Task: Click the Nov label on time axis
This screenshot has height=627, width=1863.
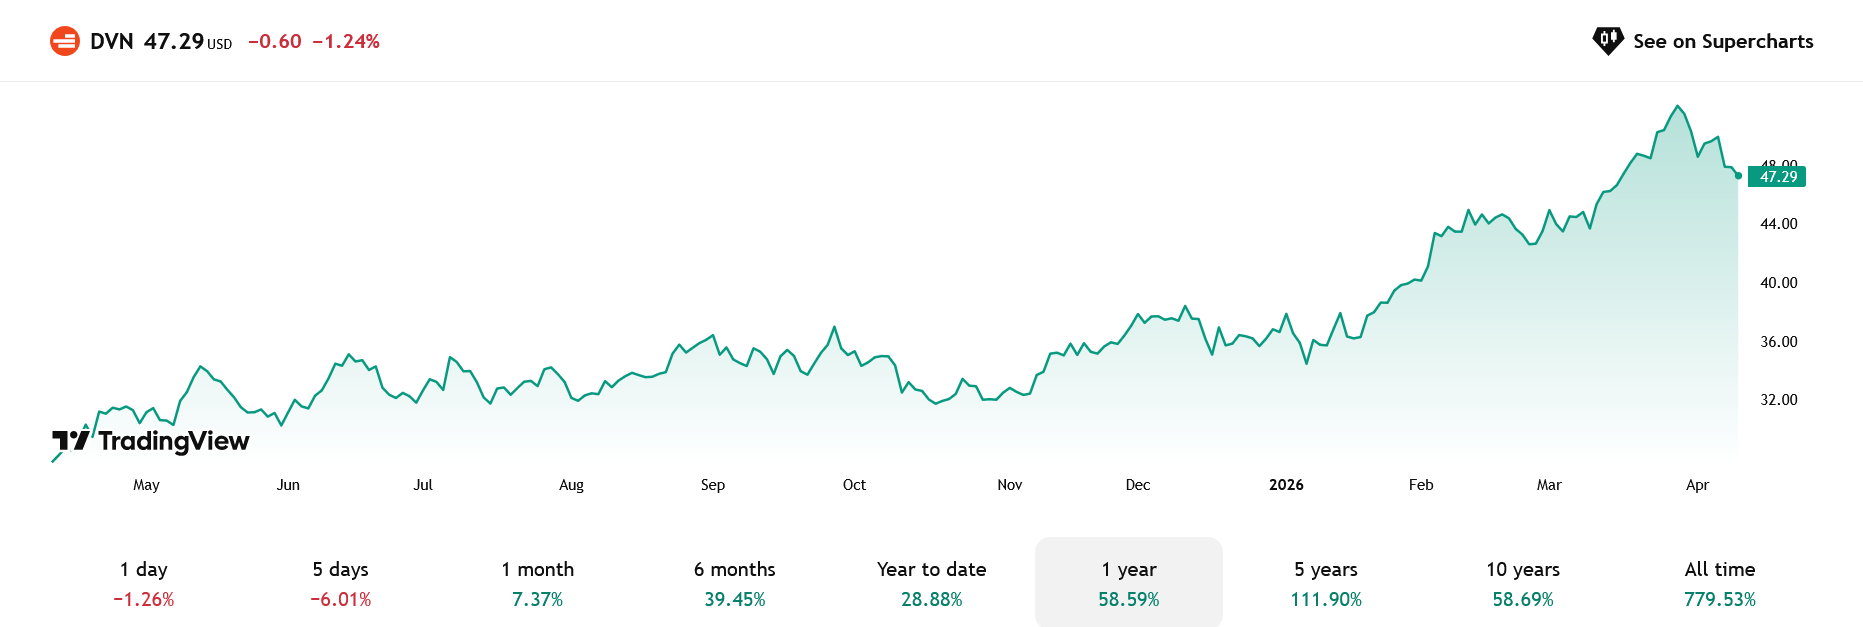Action: coord(1010,485)
